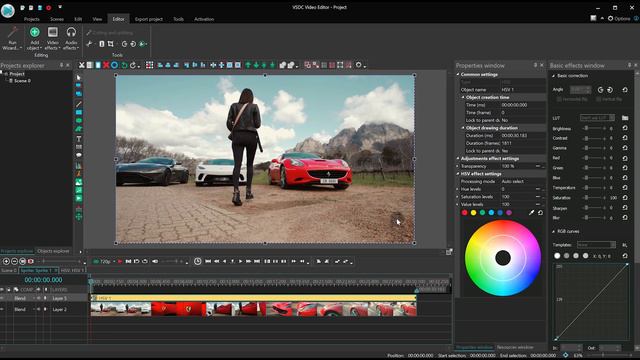The height and width of the screenshot is (360, 640).
Task: Click the red delete X in editor toolbar
Action: pos(106,65)
